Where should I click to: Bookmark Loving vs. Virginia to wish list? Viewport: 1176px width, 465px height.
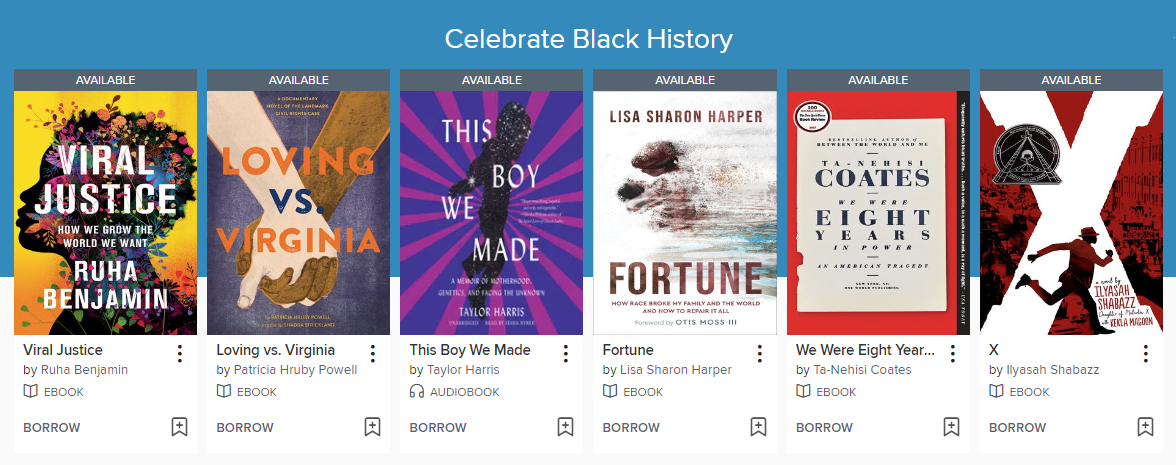tap(372, 427)
